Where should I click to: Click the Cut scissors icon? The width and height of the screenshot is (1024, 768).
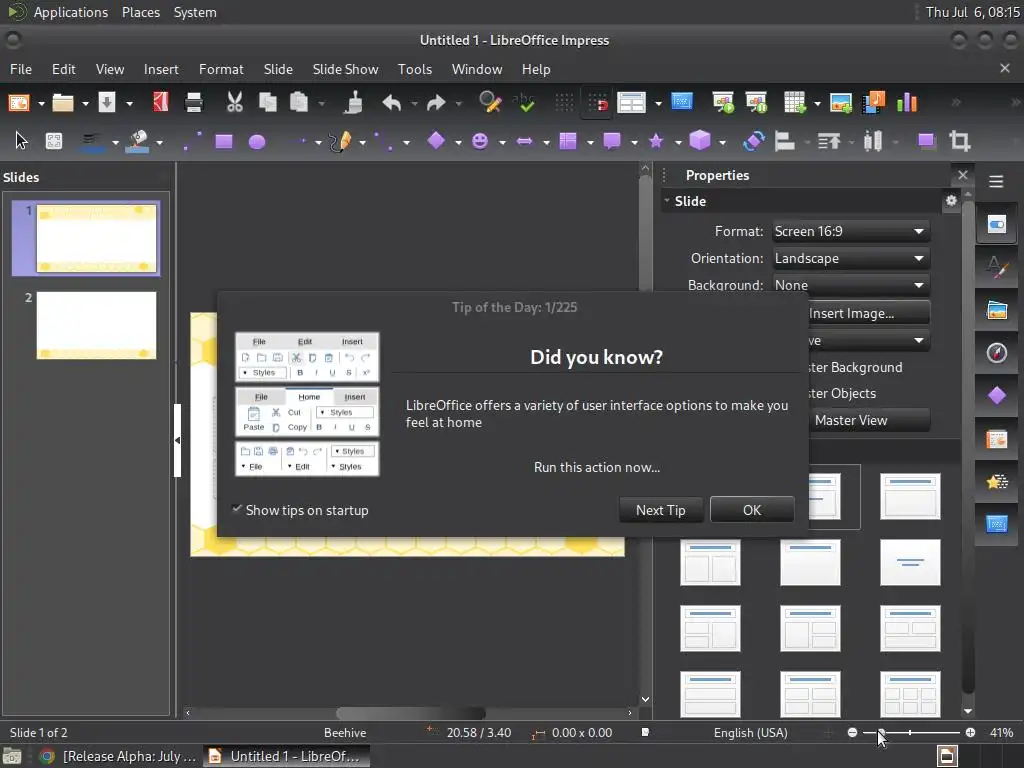tap(234, 103)
